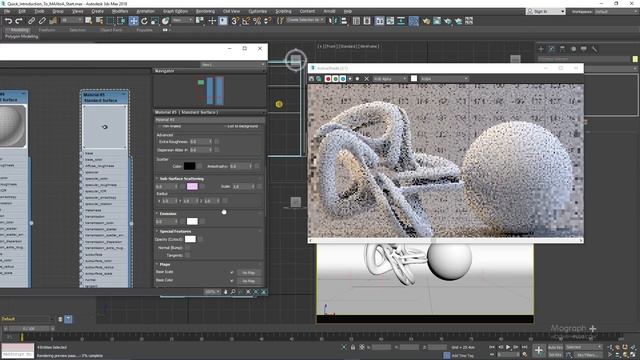640x360 pixels.
Task: Click the Opacity (Cutout) white swatch
Action: coord(190,239)
